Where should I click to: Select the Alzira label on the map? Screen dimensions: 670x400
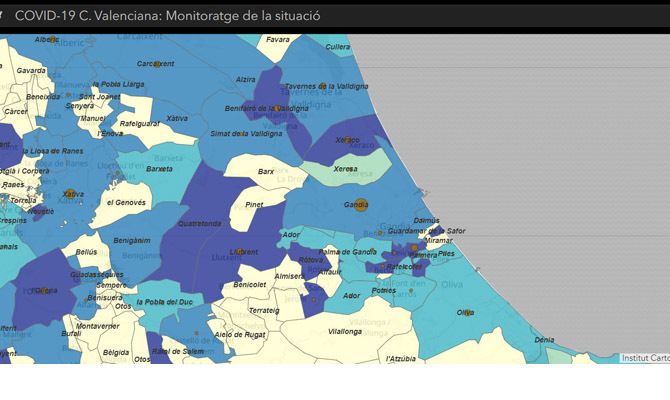[x=246, y=79]
